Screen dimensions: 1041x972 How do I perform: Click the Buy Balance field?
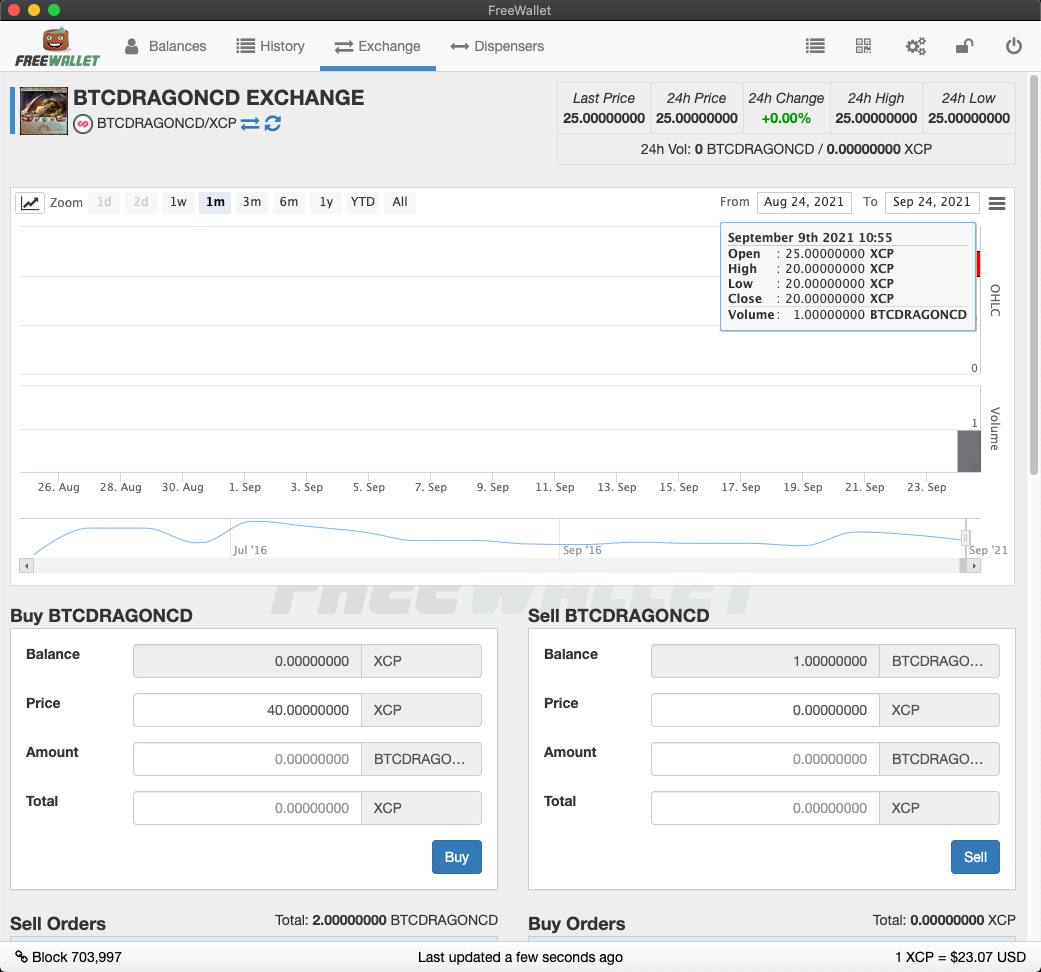[x=247, y=661]
